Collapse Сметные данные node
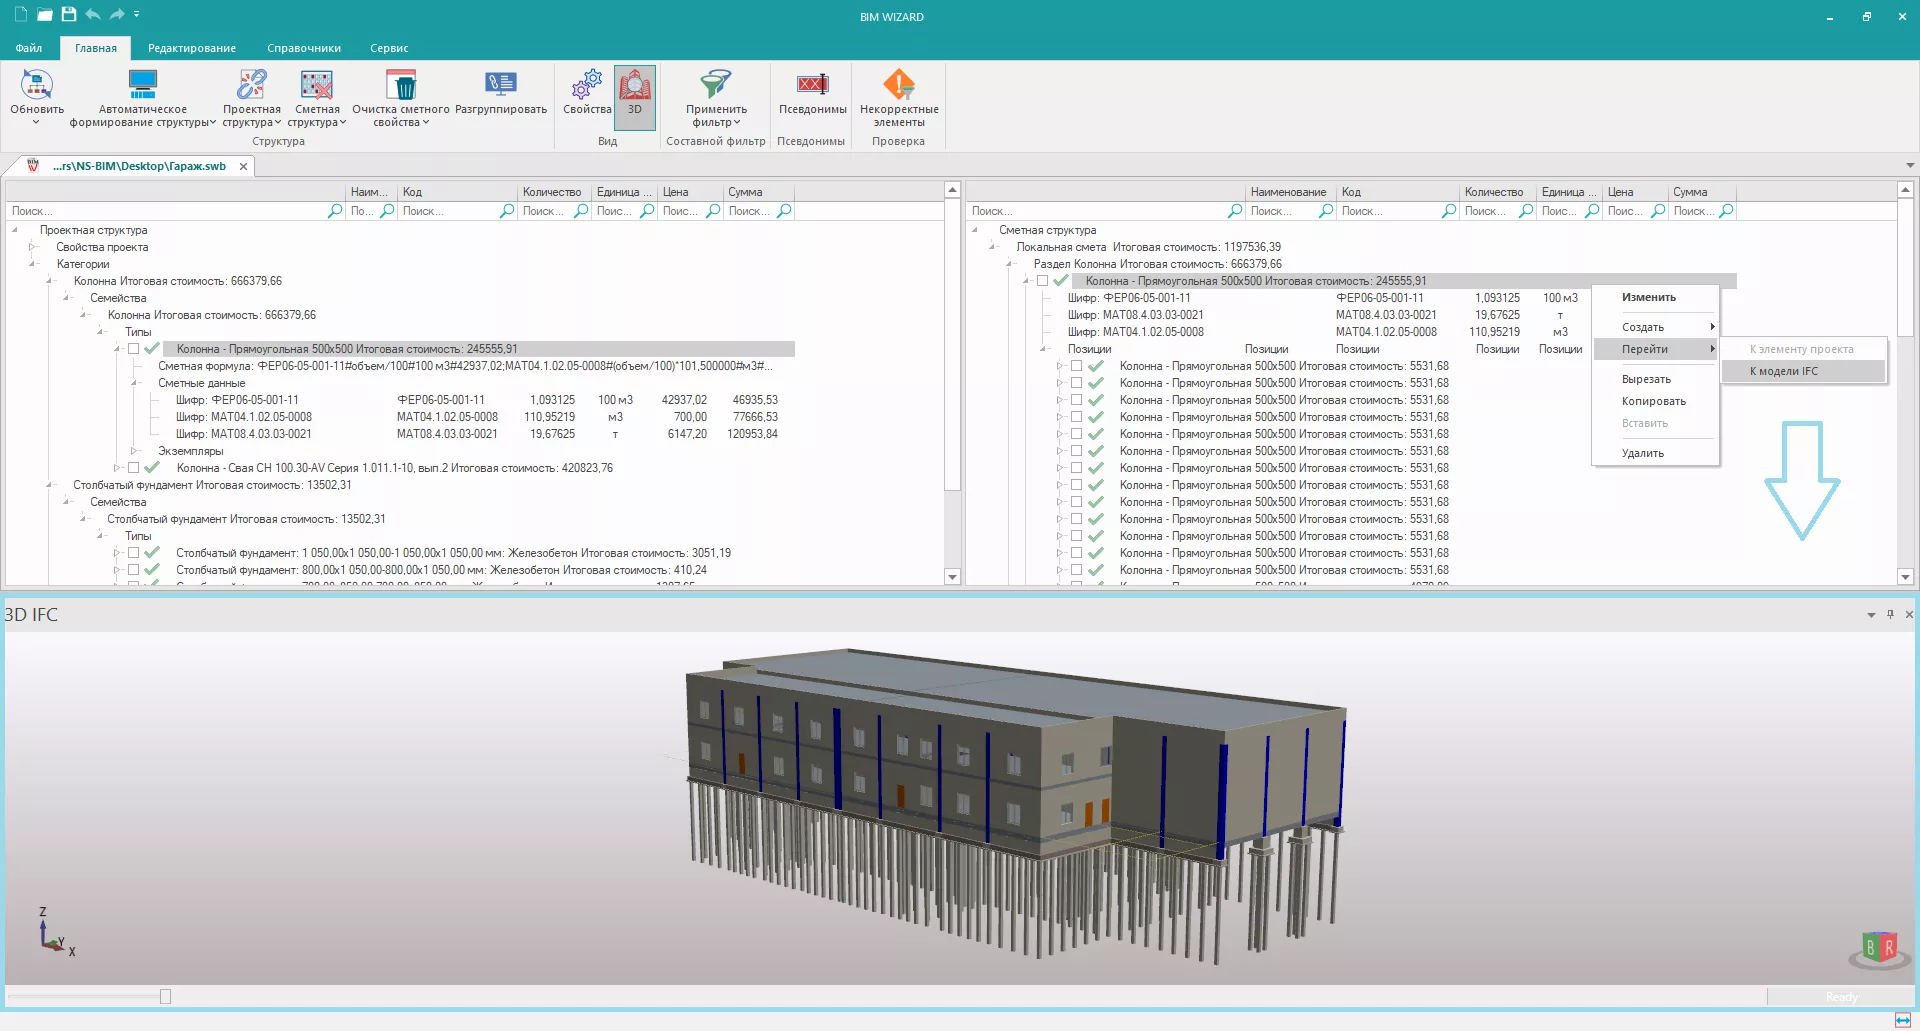Screen dimensions: 1920x1031 (x=134, y=383)
